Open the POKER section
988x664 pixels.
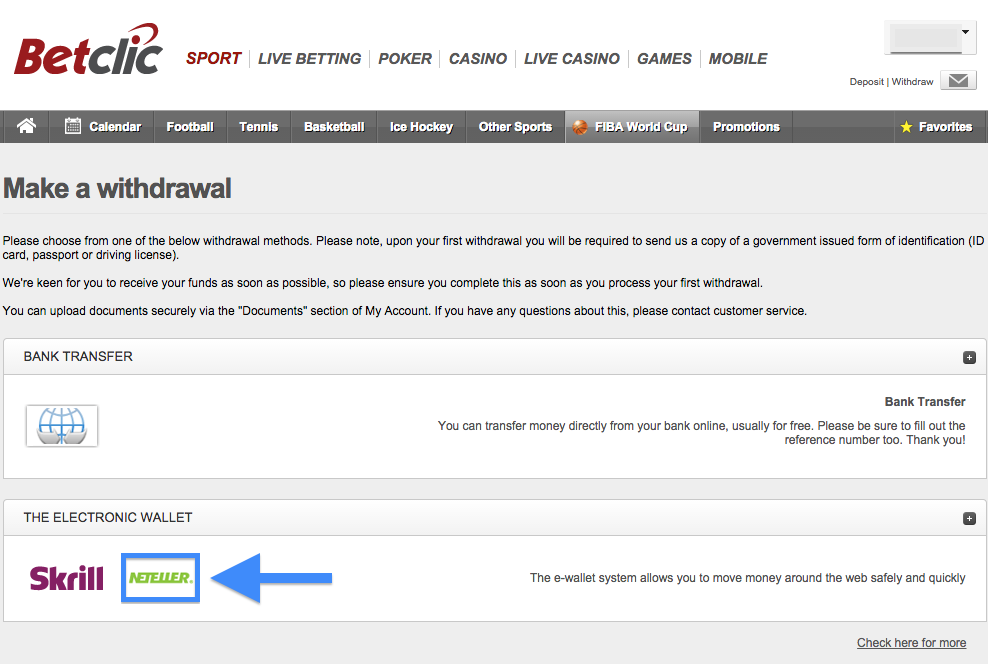405,59
